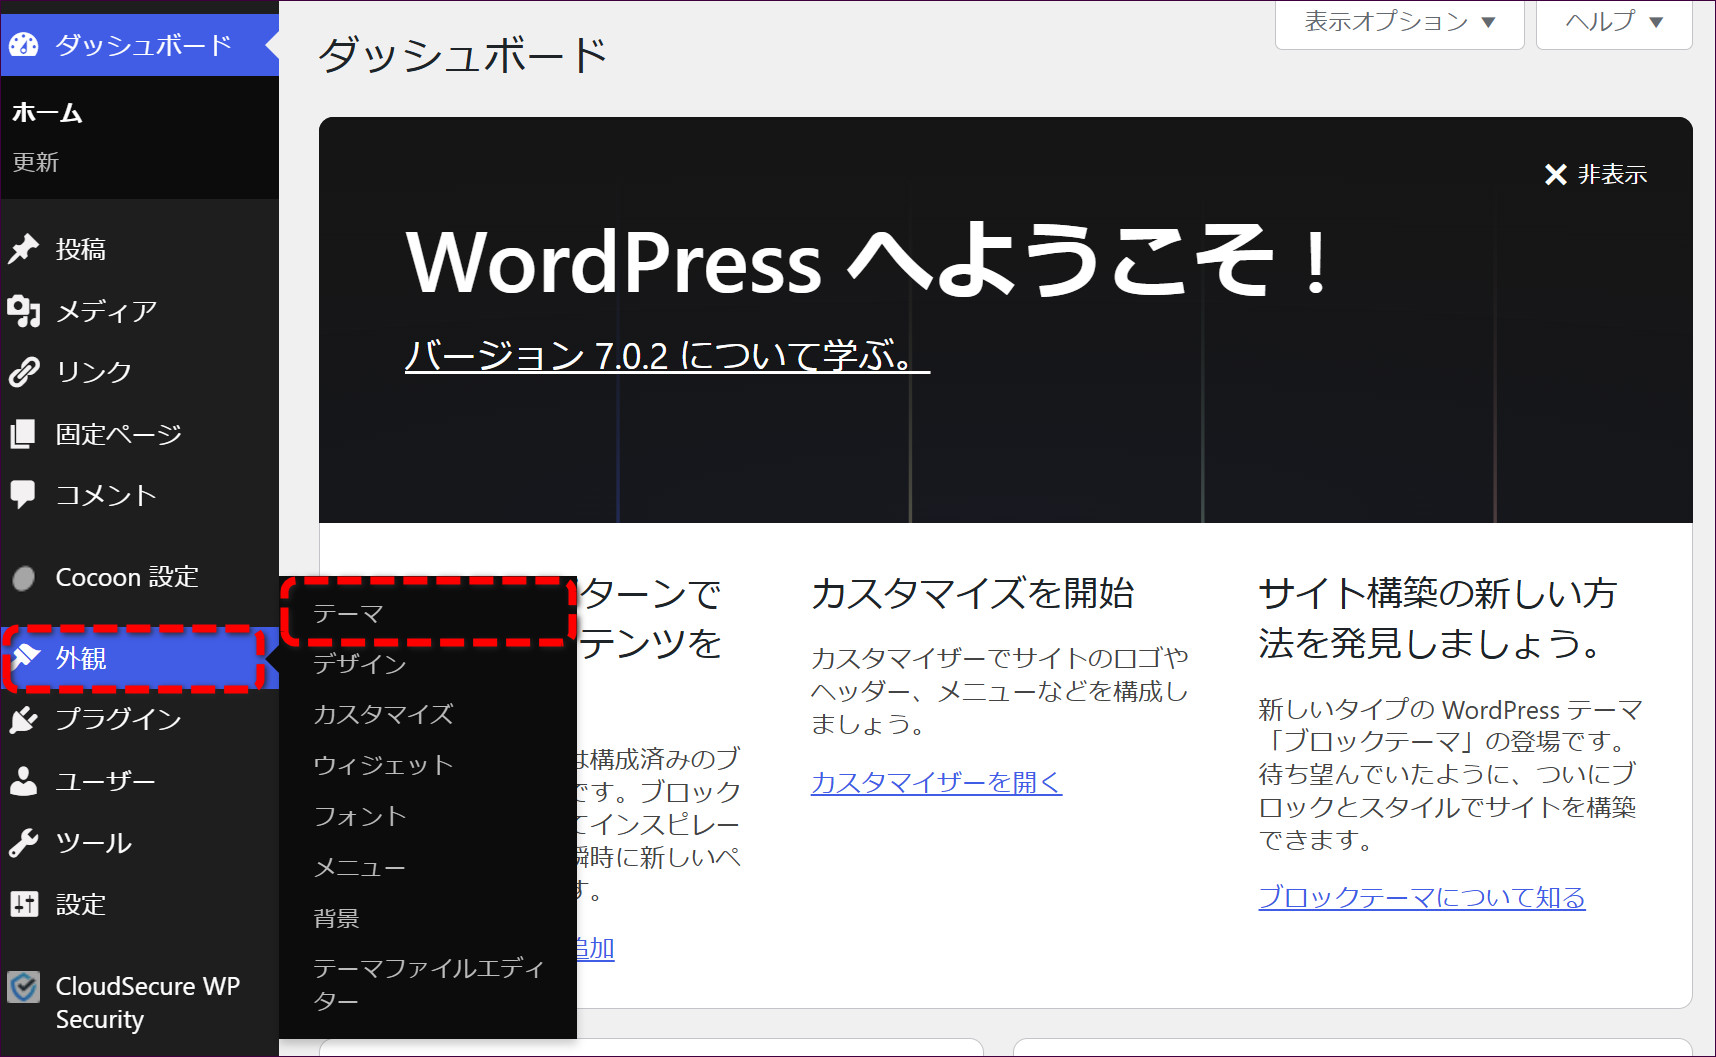Image resolution: width=1716 pixels, height=1057 pixels.
Task: Open the ツール menu label
Action: [94, 843]
